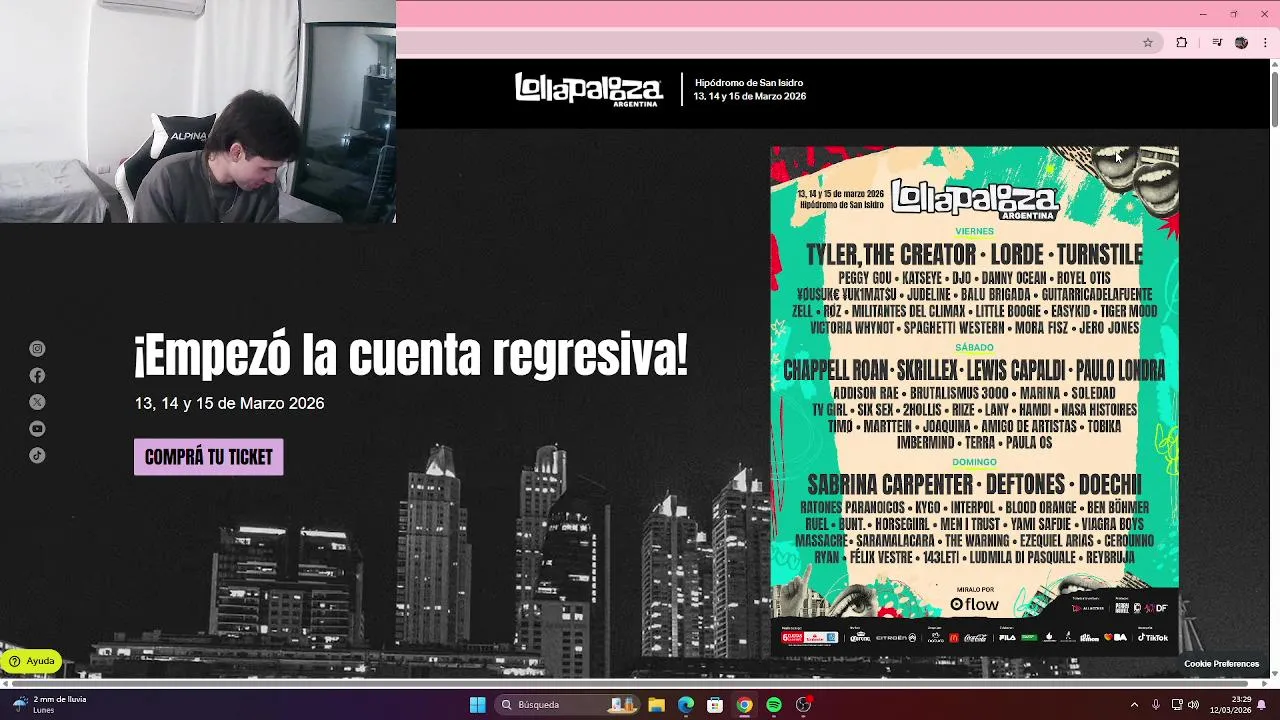The height and width of the screenshot is (720, 1280).
Task: Launch Microsoft Edge from the taskbar
Action: [x=686, y=705]
